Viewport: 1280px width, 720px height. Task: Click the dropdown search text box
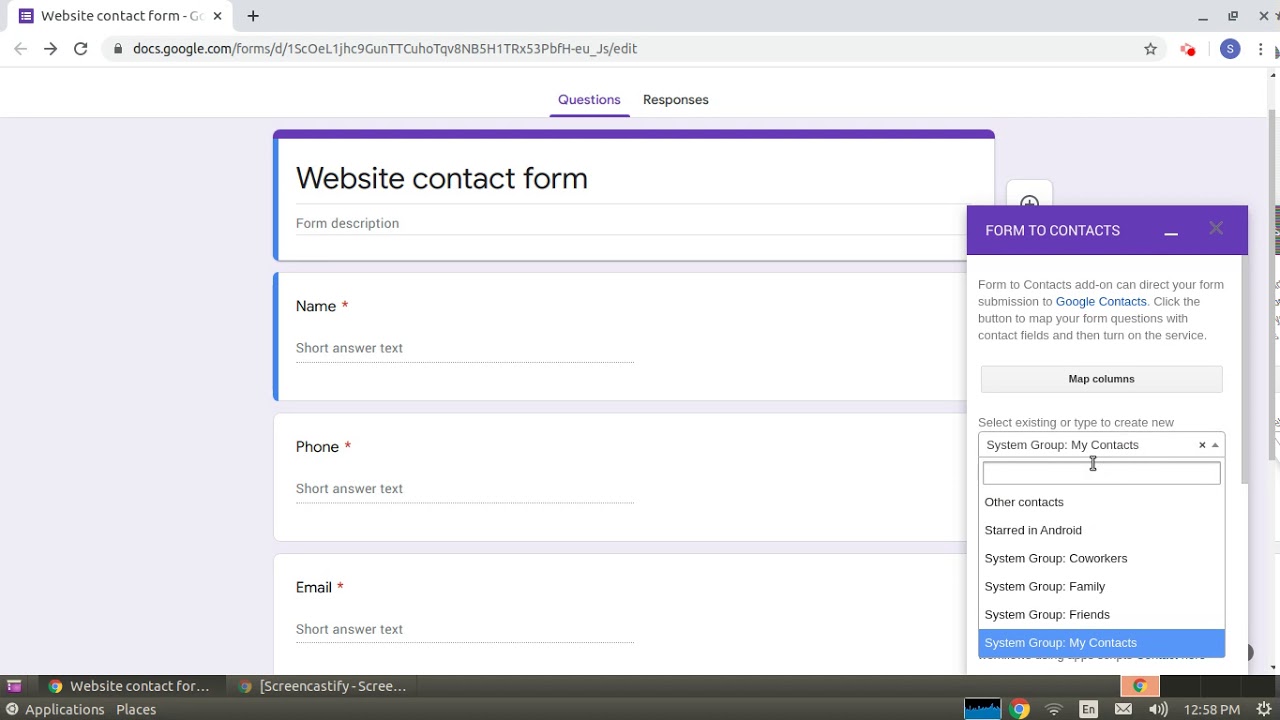click(x=1101, y=473)
